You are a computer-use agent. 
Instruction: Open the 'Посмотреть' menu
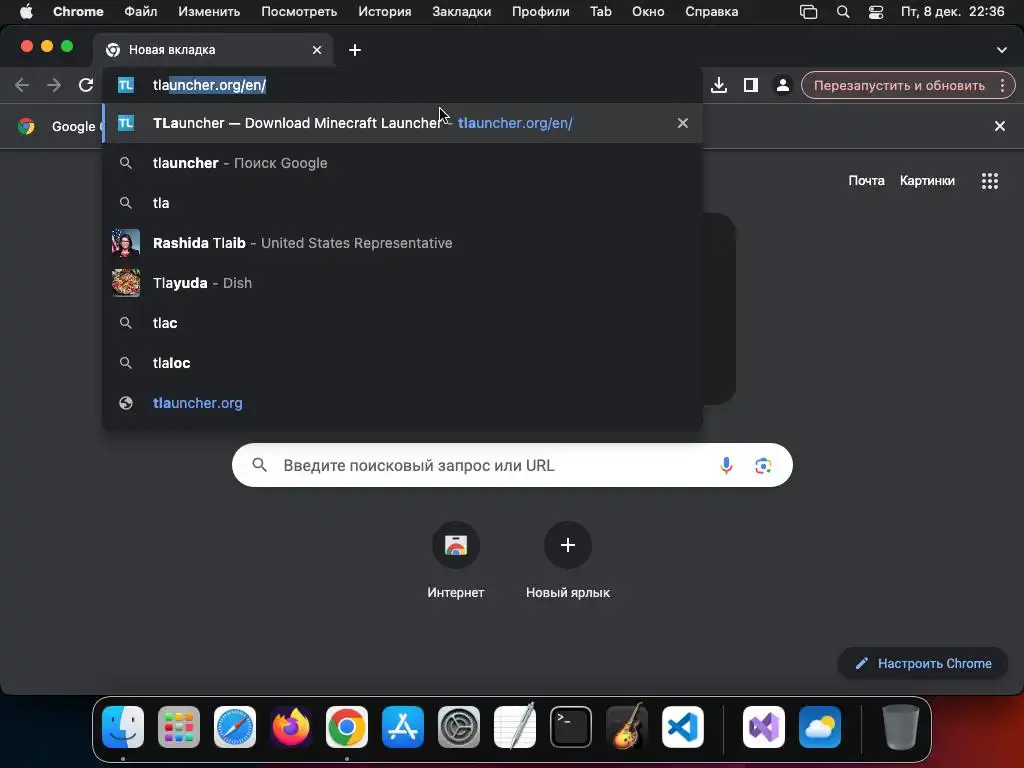[x=299, y=11]
